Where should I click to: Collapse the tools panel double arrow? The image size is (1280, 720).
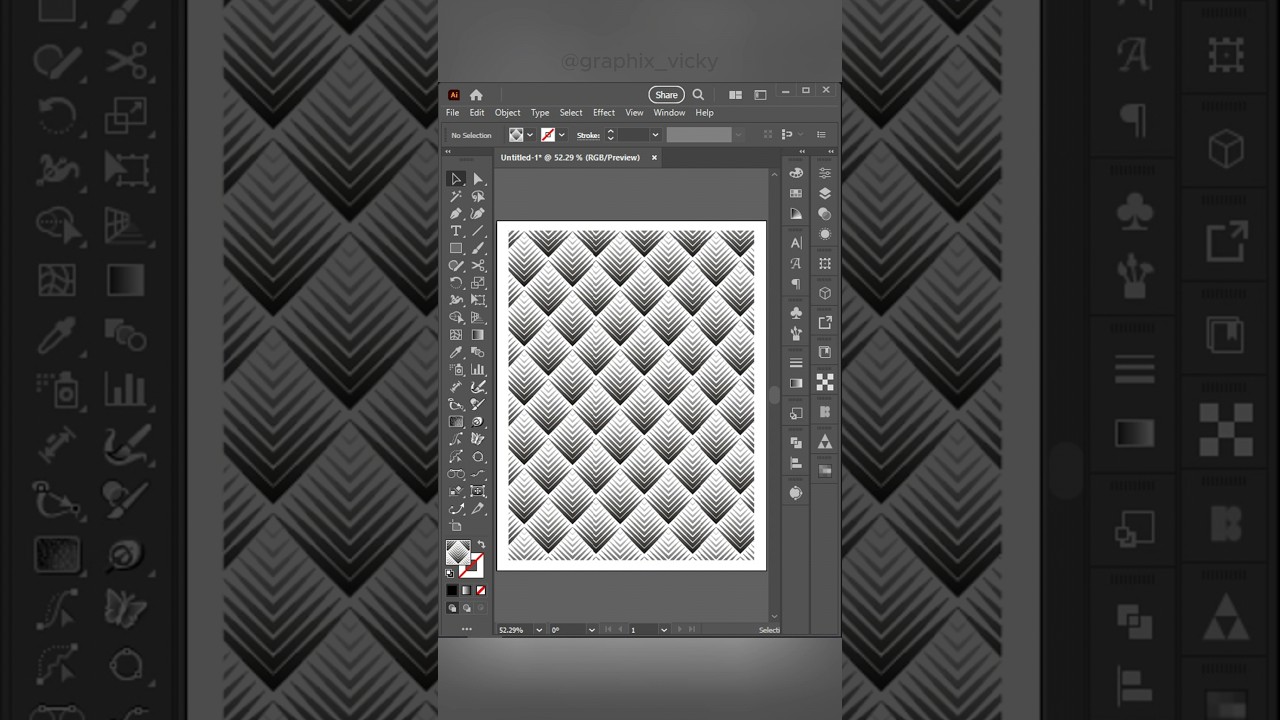click(x=448, y=152)
